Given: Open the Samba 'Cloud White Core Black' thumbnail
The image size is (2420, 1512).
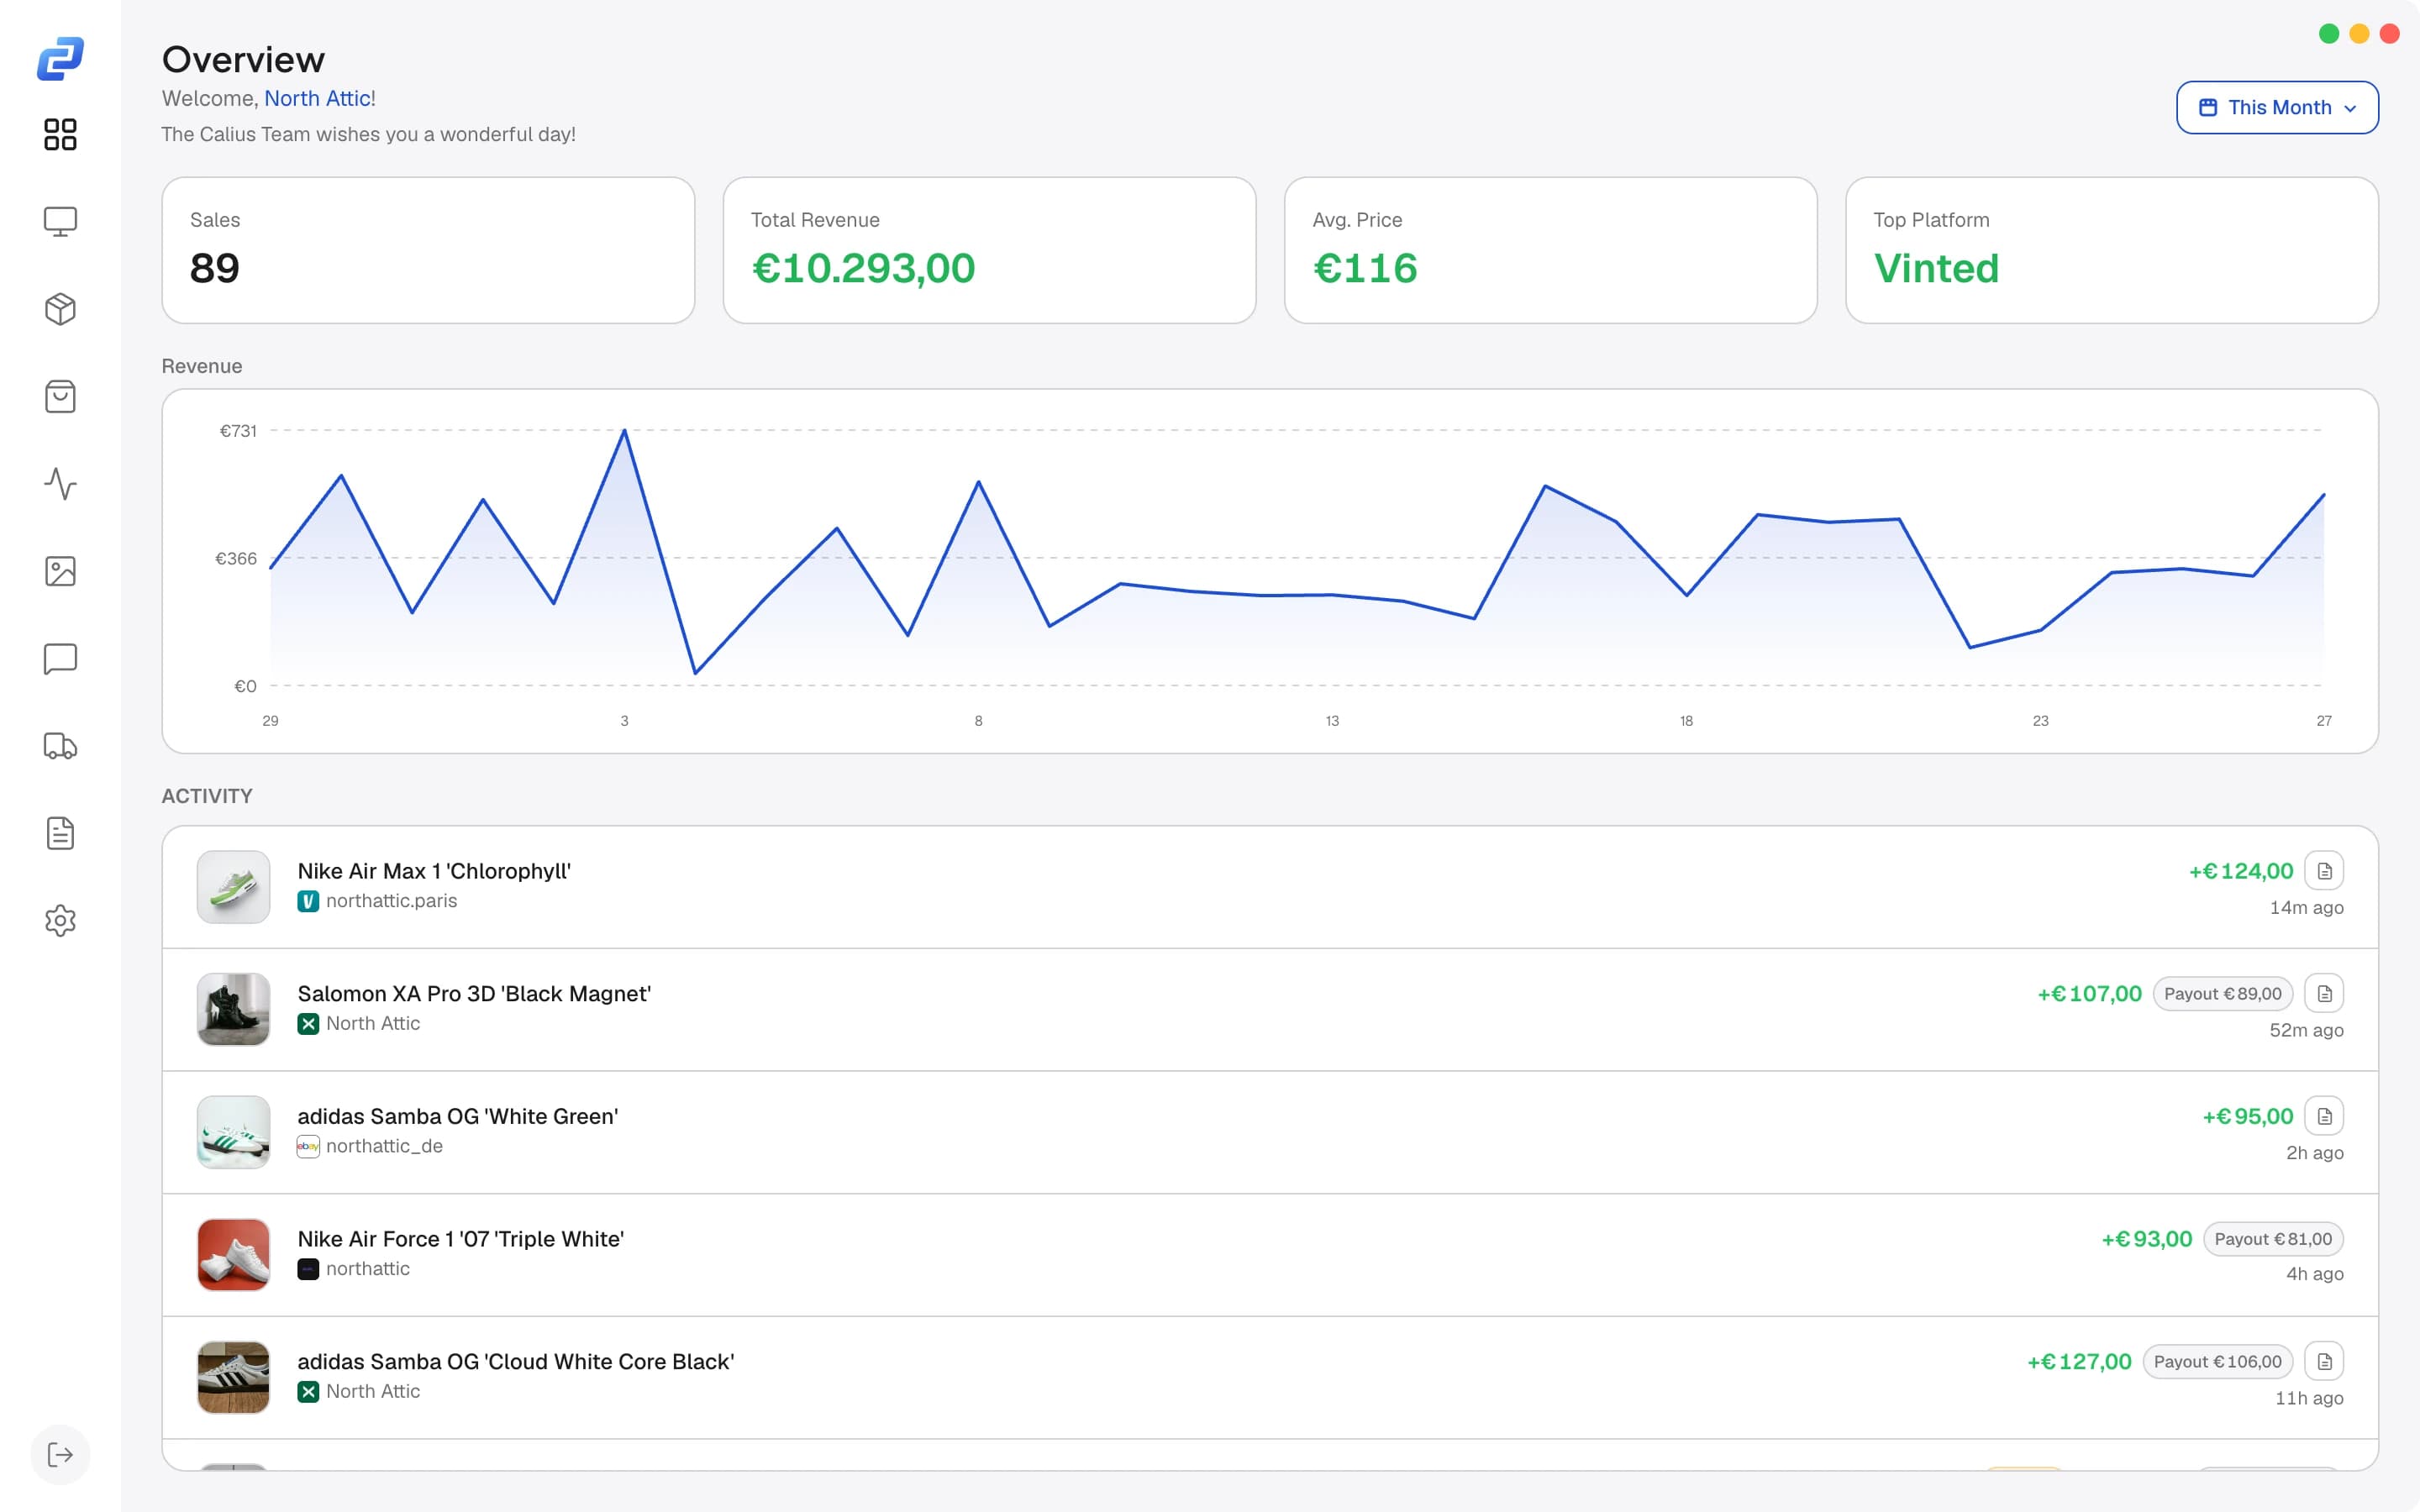Looking at the screenshot, I should (x=233, y=1377).
